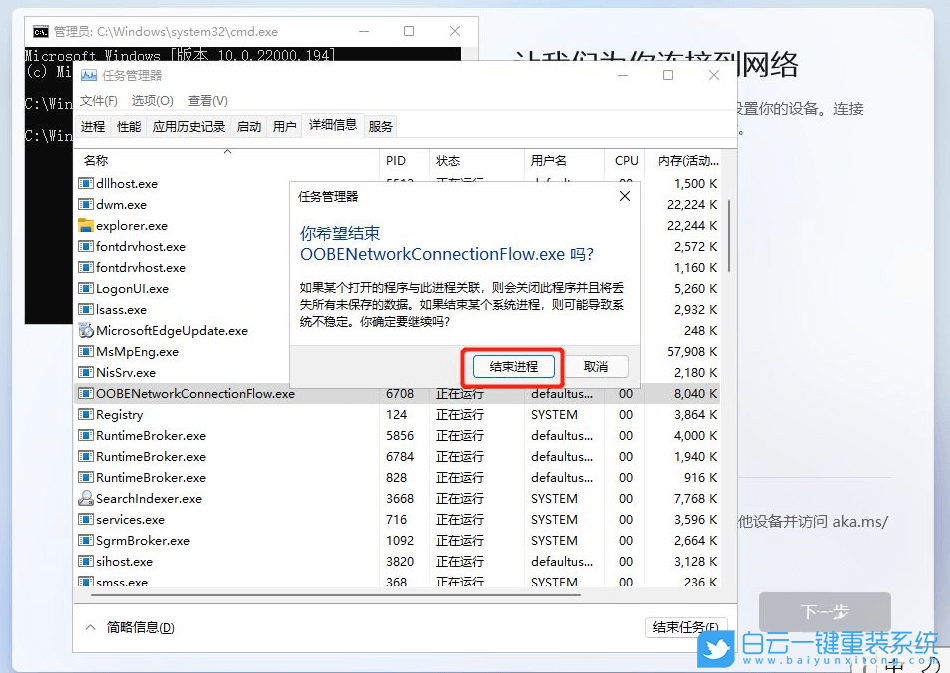Click the explorer.exe process icon
Image resolution: width=950 pixels, height=673 pixels.
[x=85, y=225]
